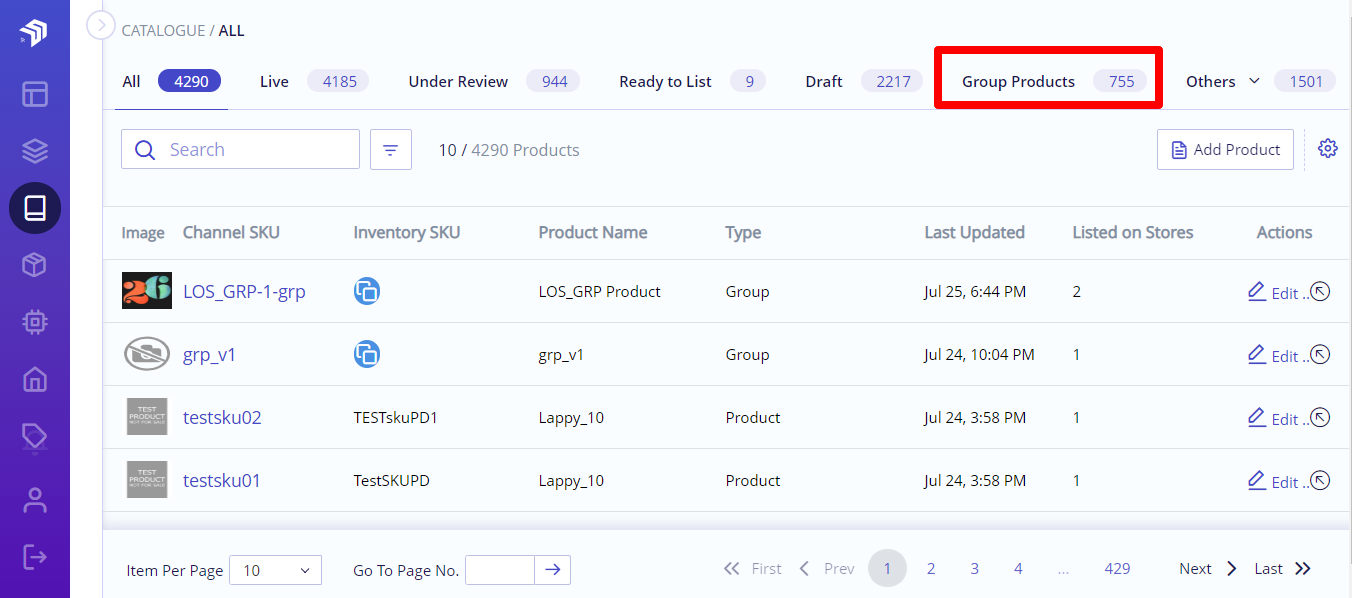Select the highlighted catalogue book icon
1352x598 pixels.
point(35,208)
